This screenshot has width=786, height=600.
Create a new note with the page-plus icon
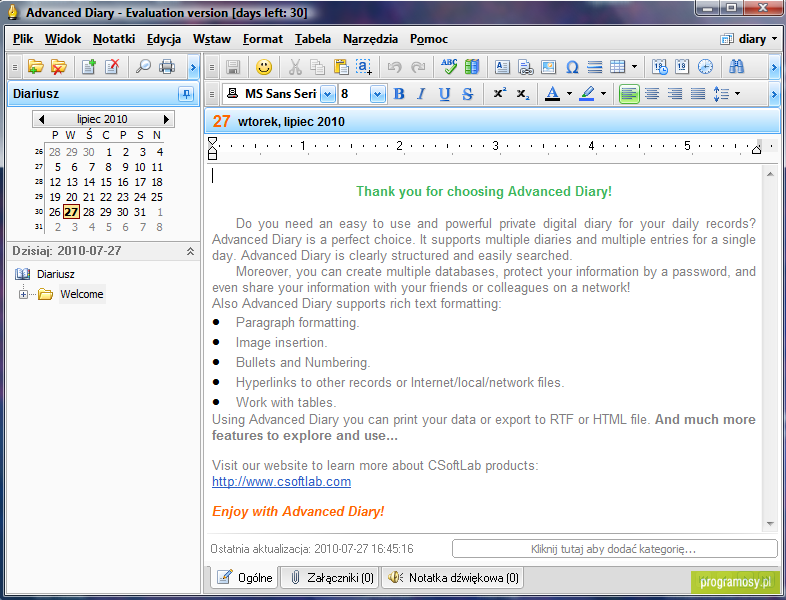[x=89, y=67]
